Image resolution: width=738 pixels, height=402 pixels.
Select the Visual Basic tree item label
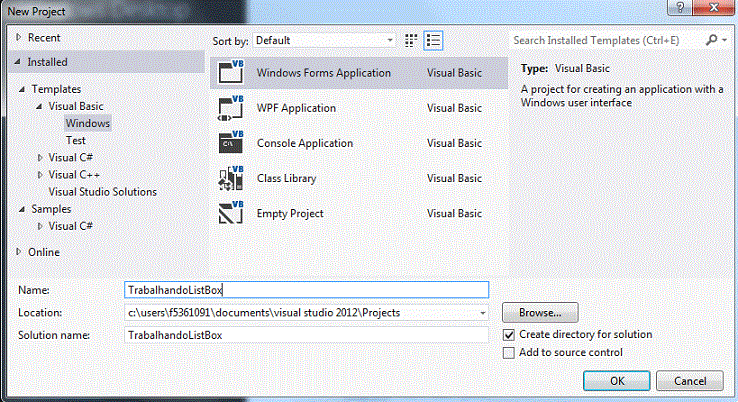(76, 106)
